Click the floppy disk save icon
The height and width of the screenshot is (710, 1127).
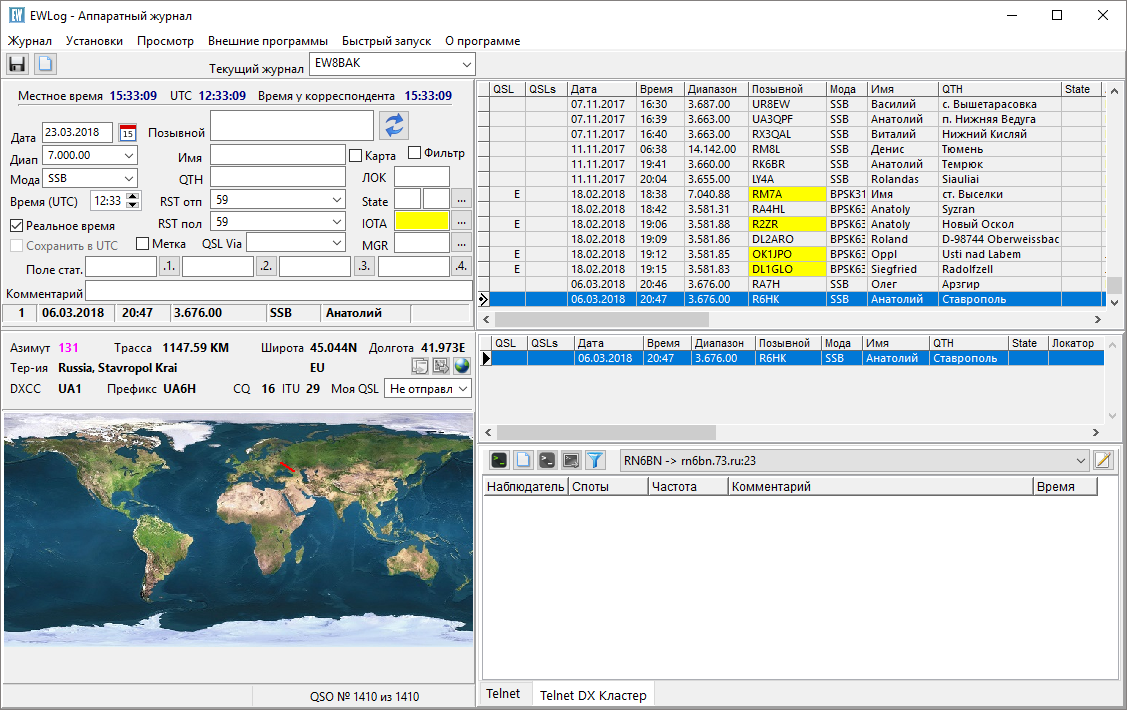pos(17,64)
